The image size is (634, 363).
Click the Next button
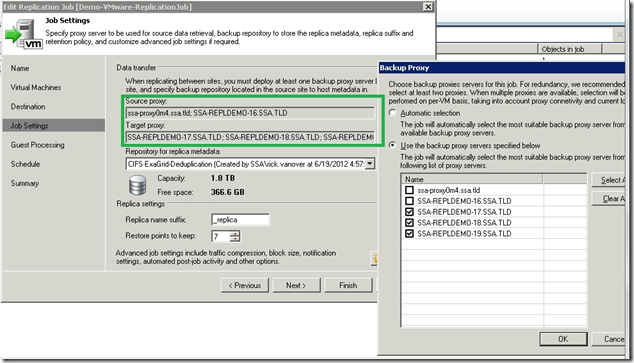(x=296, y=285)
